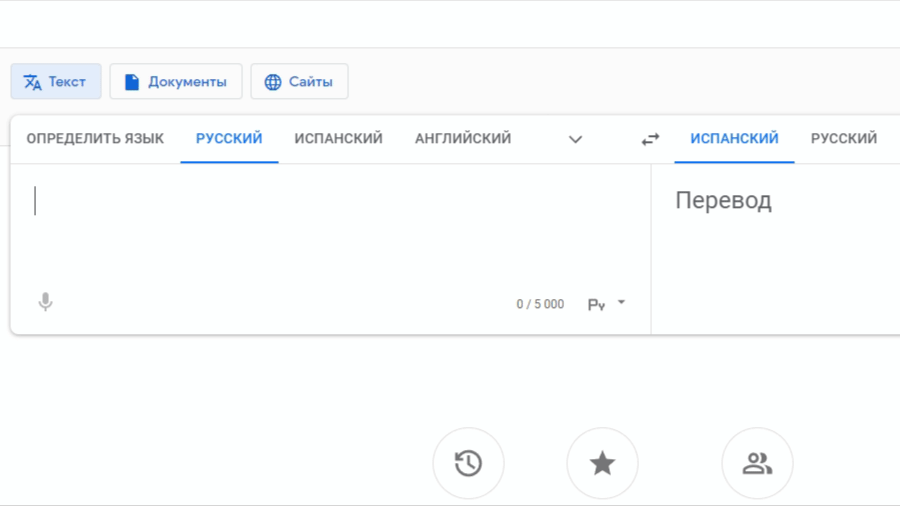The height and width of the screenshot is (506, 900).
Task: Click the globe icon on the Сайты button
Action: click(x=273, y=82)
